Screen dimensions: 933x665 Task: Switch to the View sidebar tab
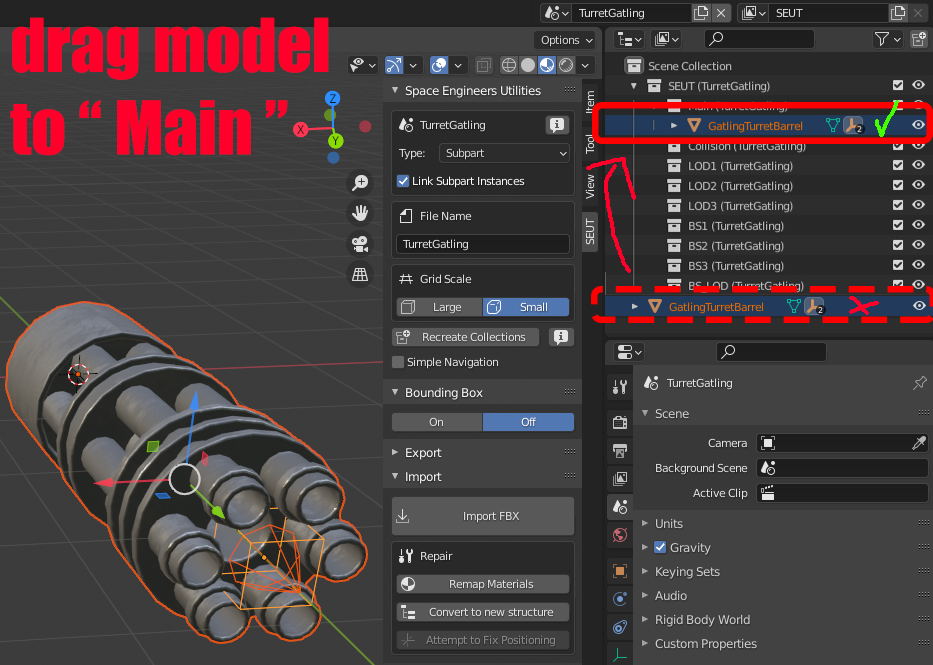pos(590,186)
